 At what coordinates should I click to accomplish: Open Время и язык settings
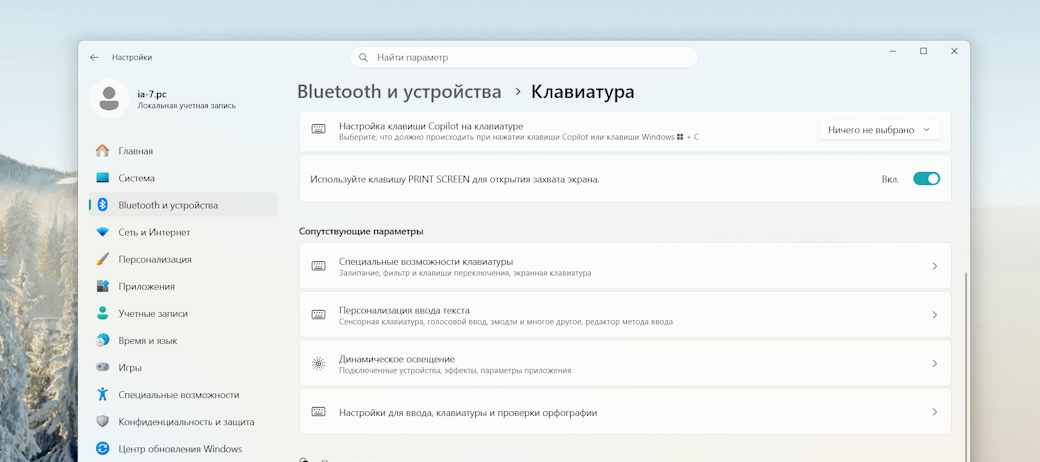pos(183,341)
